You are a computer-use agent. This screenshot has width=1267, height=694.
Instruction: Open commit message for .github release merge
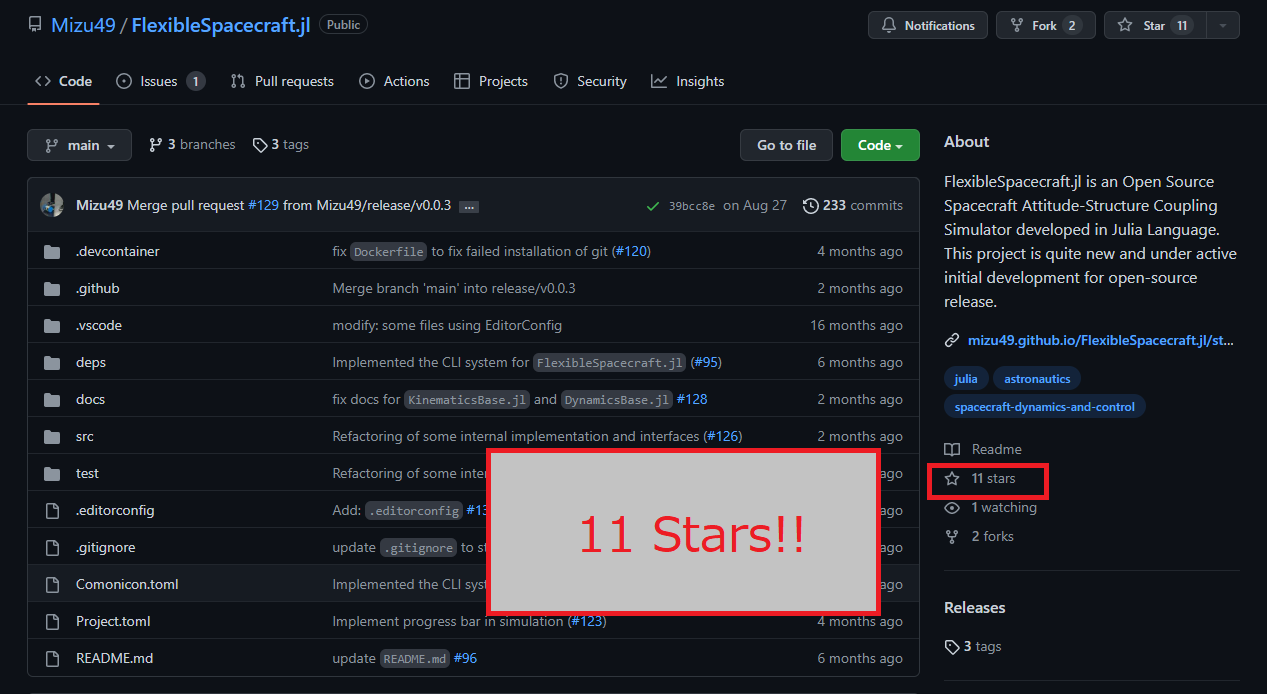point(454,288)
